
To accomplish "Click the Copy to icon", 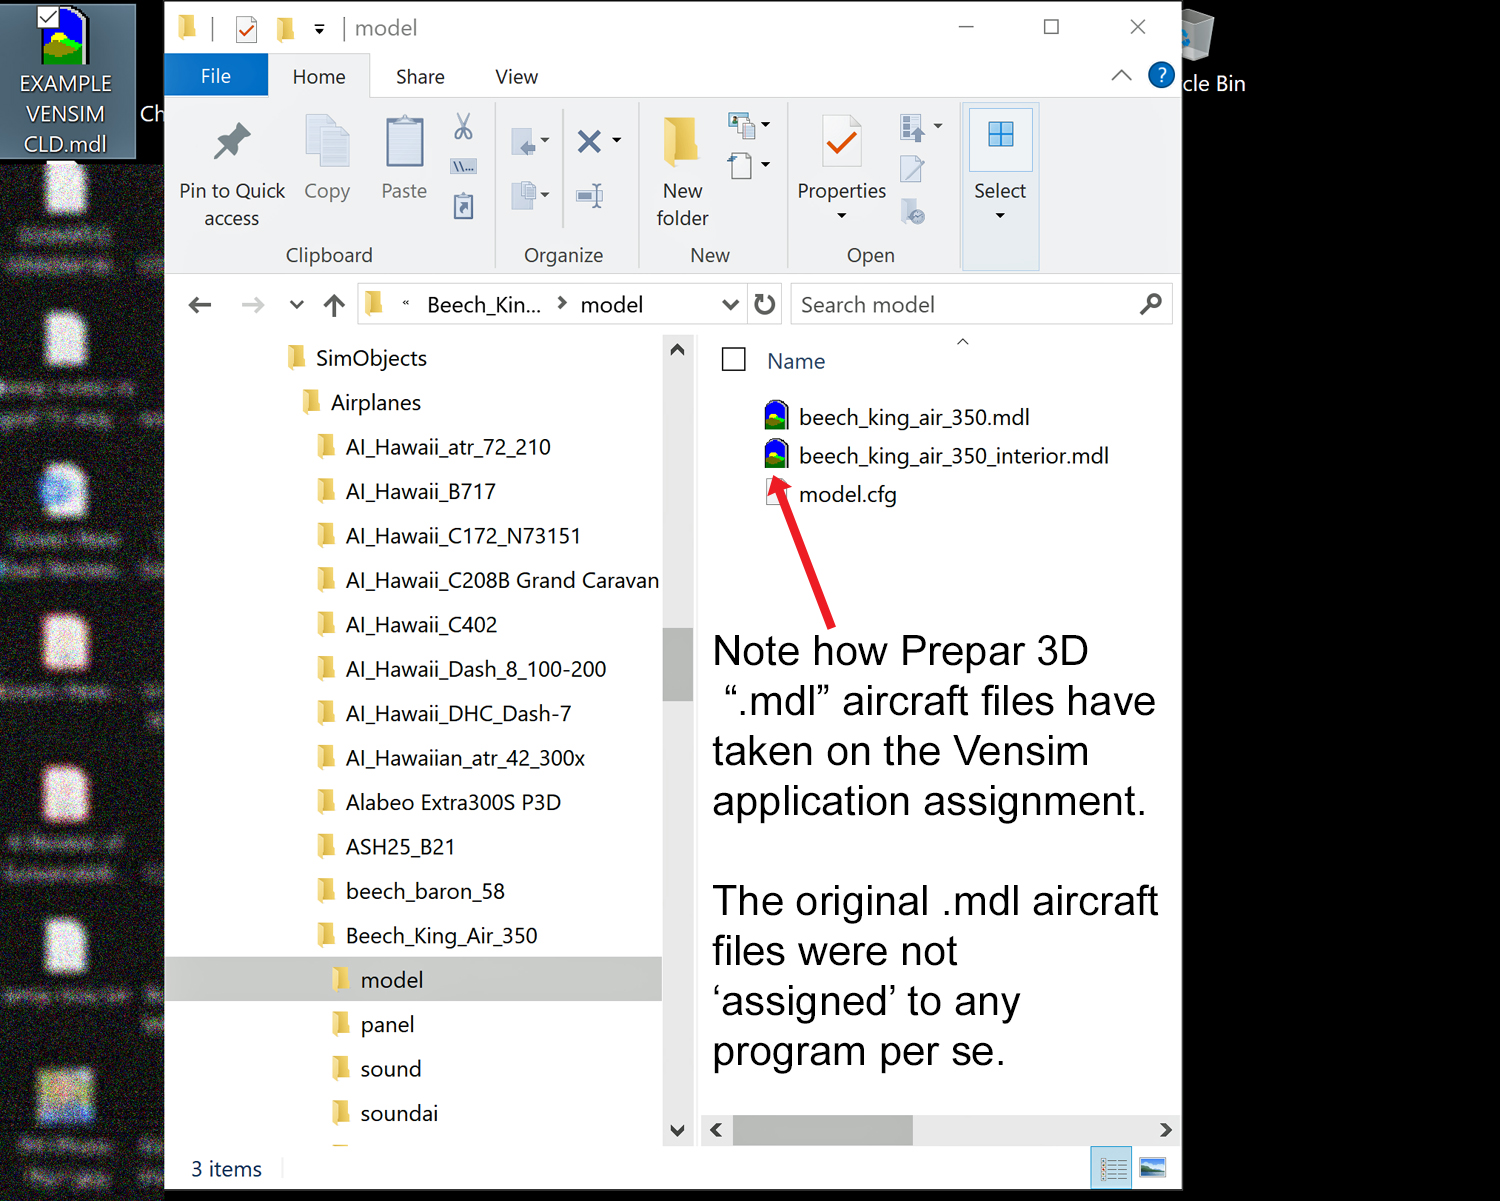I will 523,194.
